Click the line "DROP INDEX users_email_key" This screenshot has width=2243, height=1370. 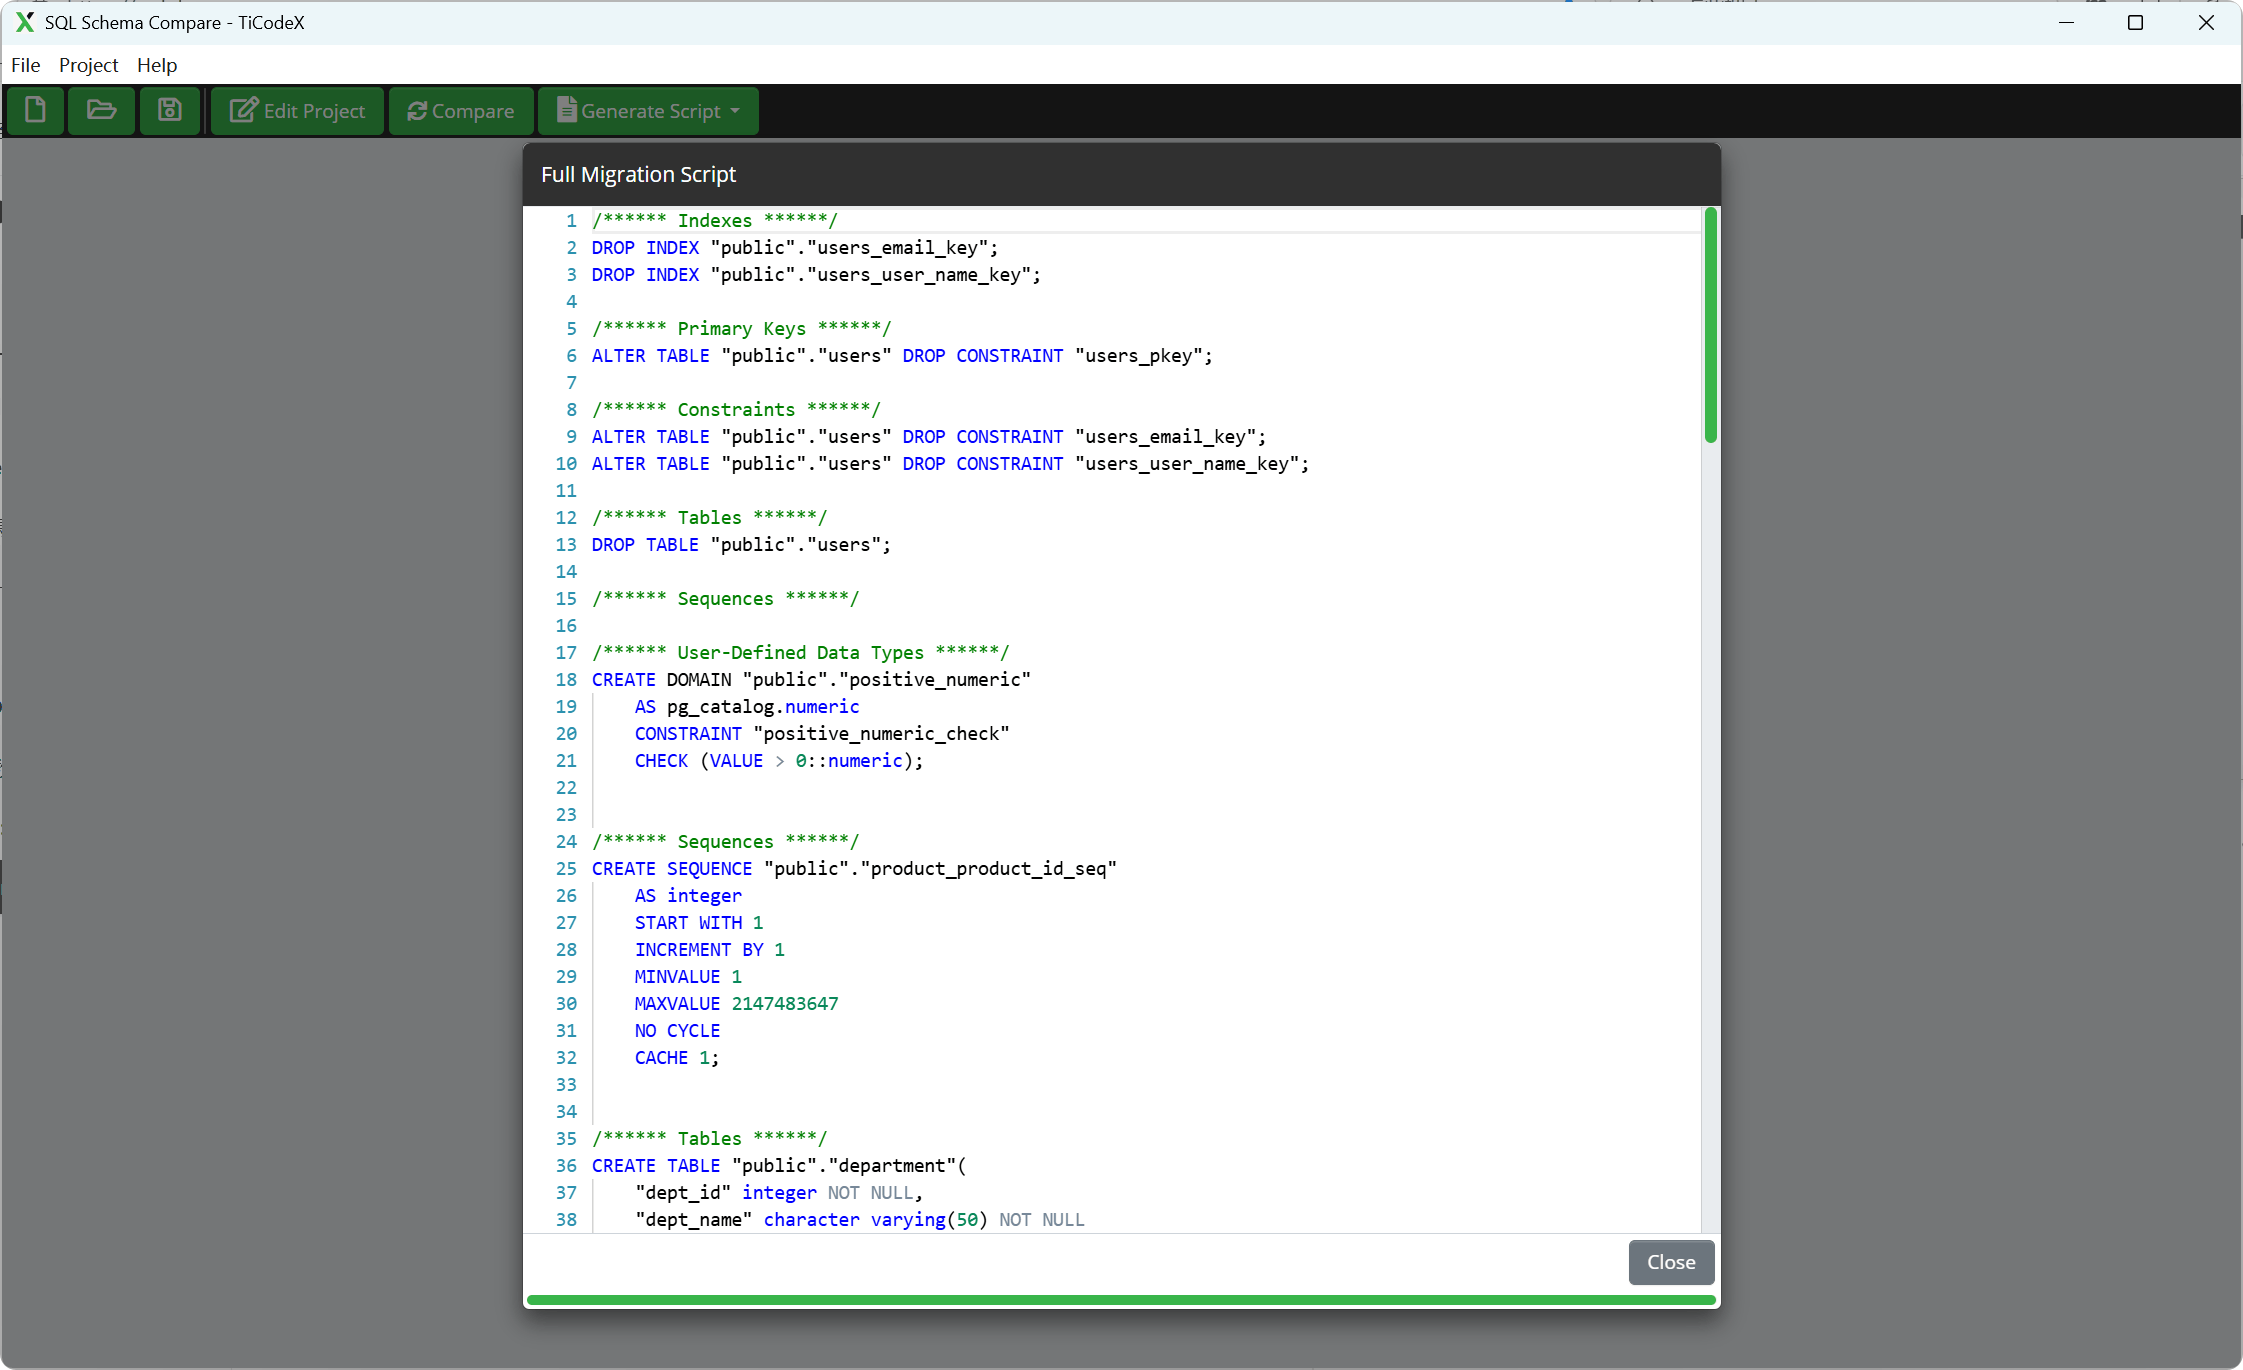click(x=795, y=247)
